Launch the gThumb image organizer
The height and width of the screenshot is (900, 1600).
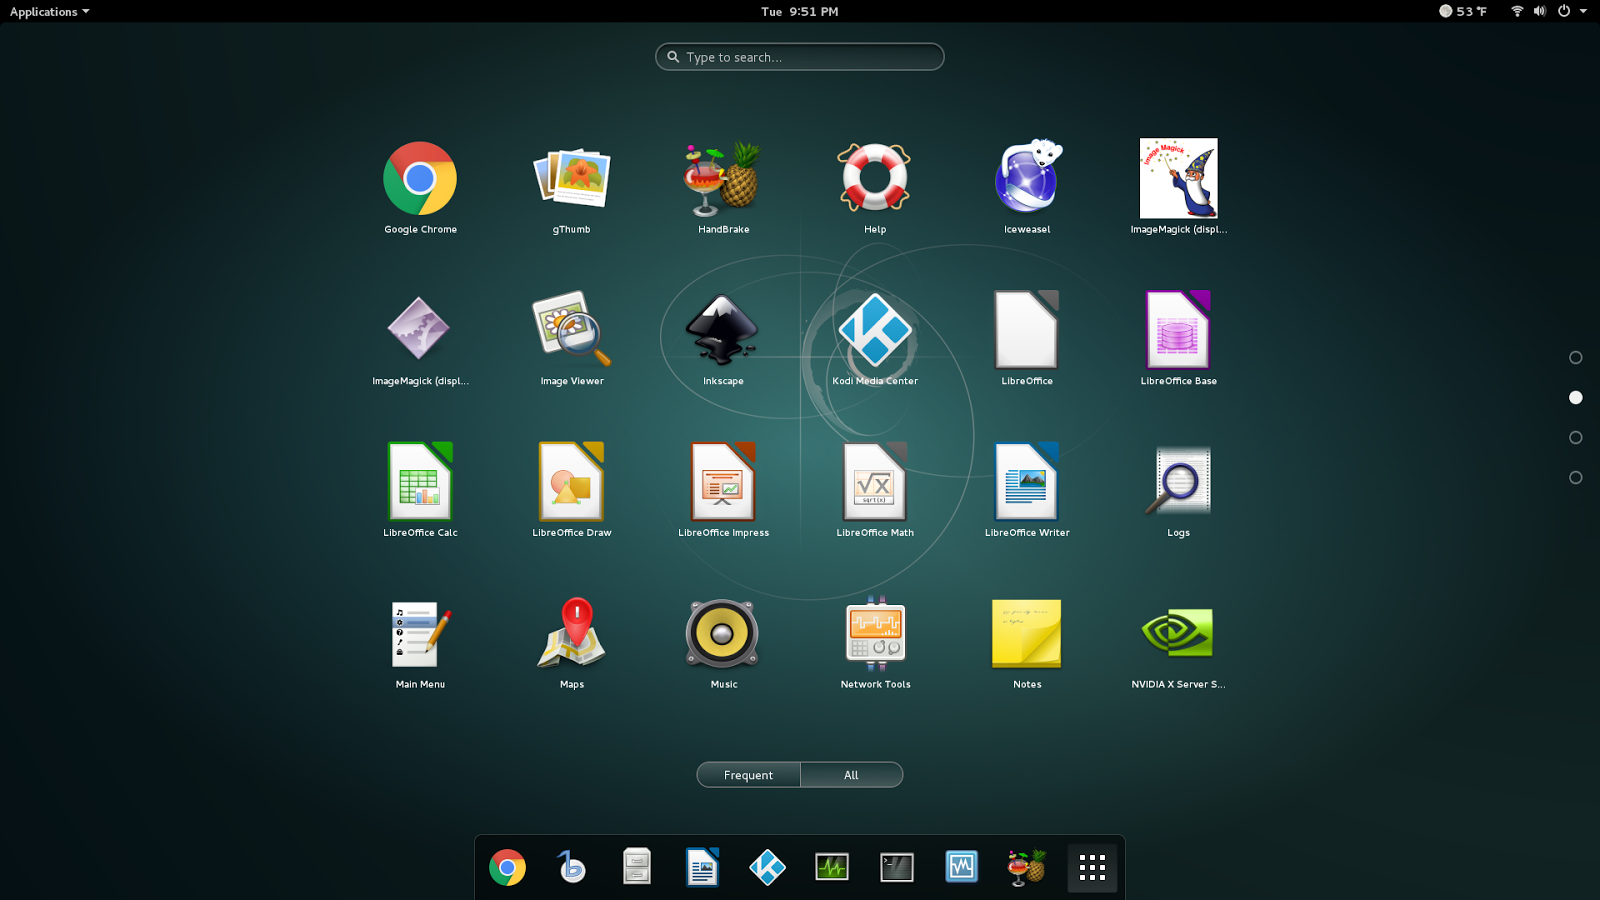click(572, 179)
